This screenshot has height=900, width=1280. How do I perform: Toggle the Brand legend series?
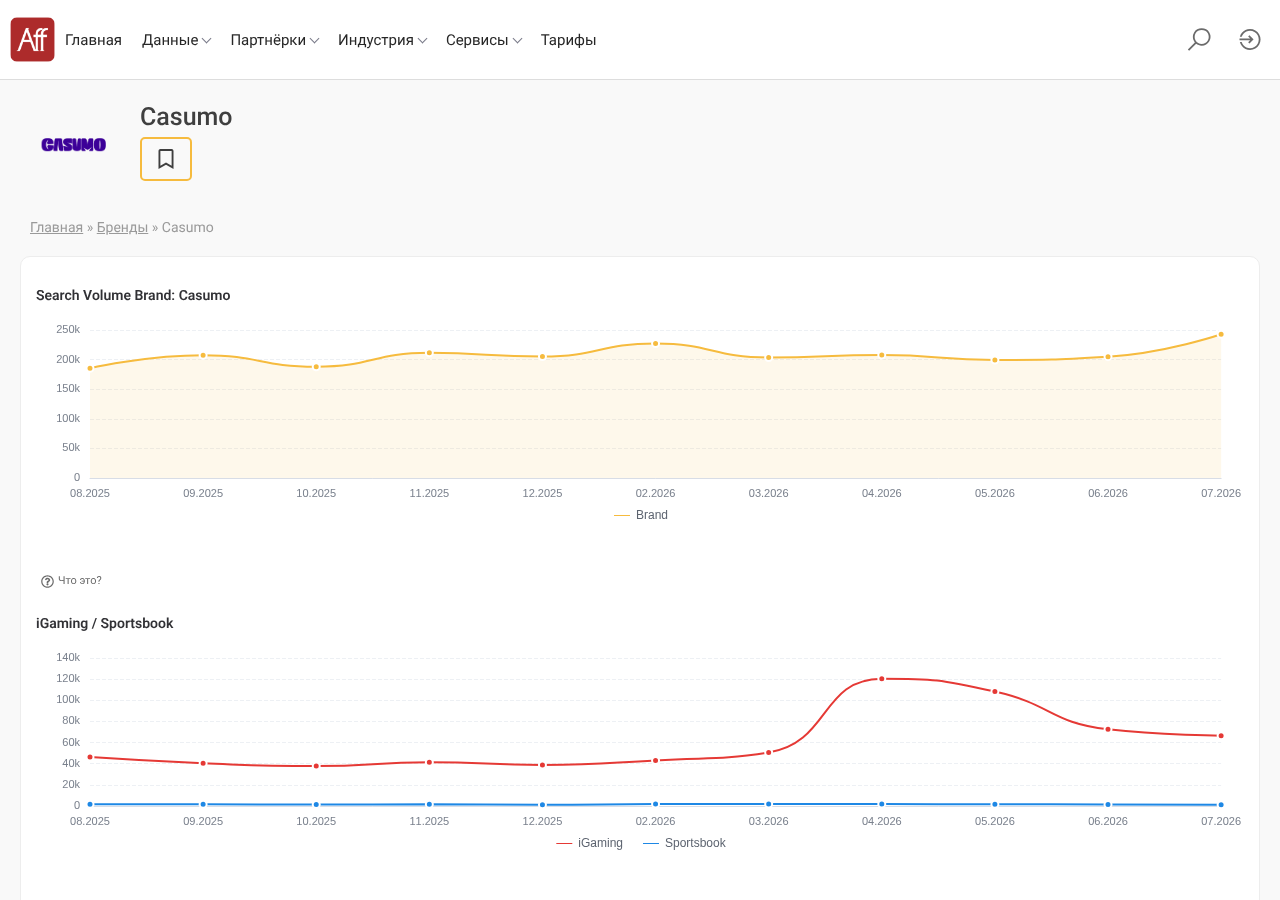[641, 515]
